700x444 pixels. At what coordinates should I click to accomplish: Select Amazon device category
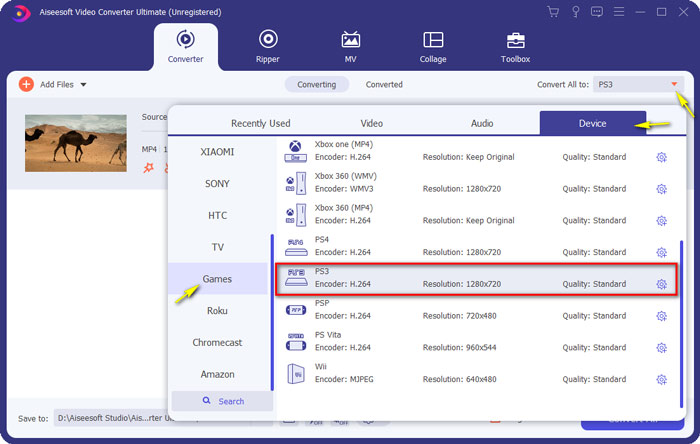pos(217,374)
